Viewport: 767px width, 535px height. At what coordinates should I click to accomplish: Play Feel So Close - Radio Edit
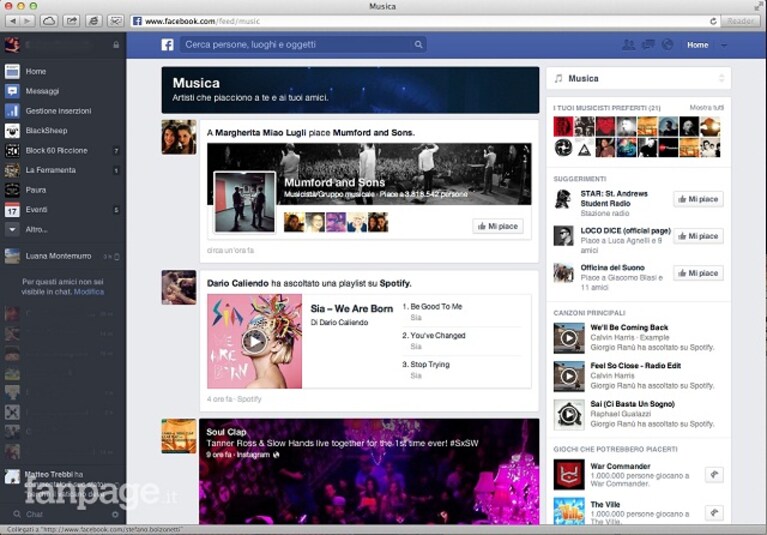click(x=569, y=376)
